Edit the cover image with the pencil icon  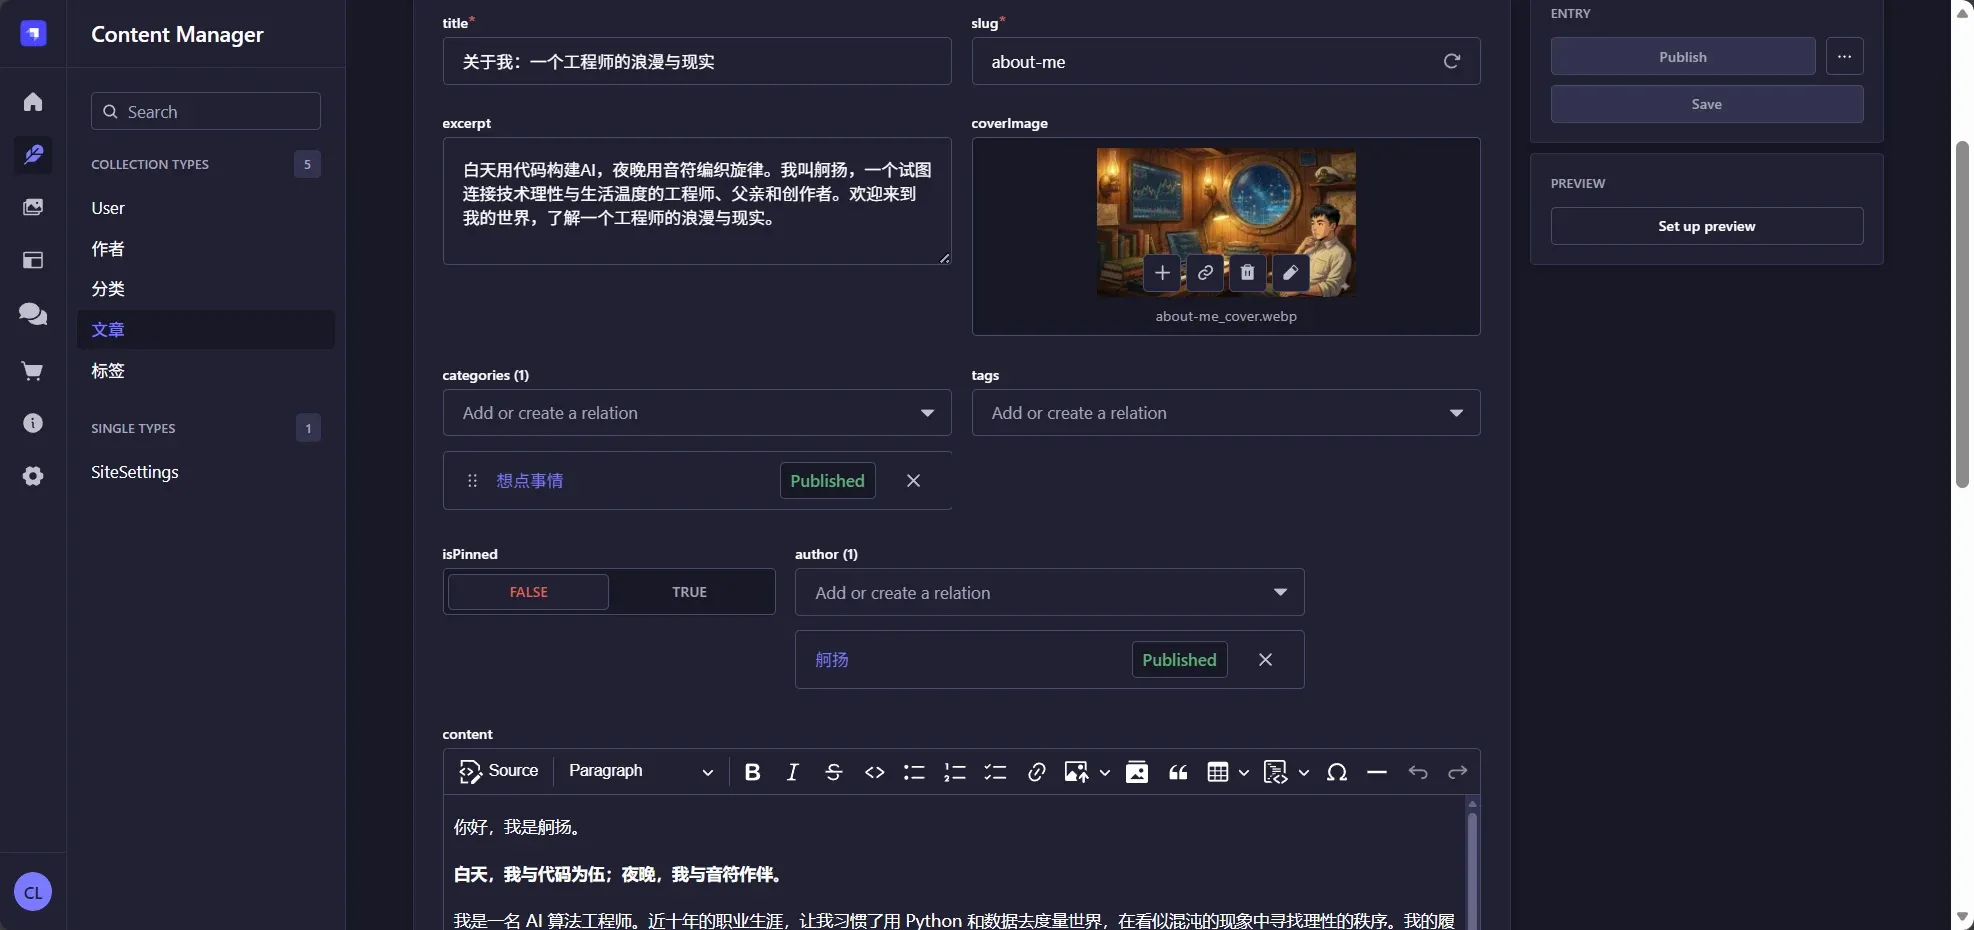coord(1289,272)
